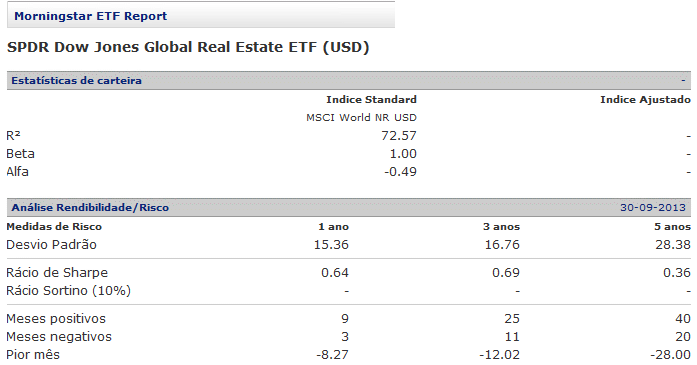Click the Indice Standard column header

(x=372, y=100)
